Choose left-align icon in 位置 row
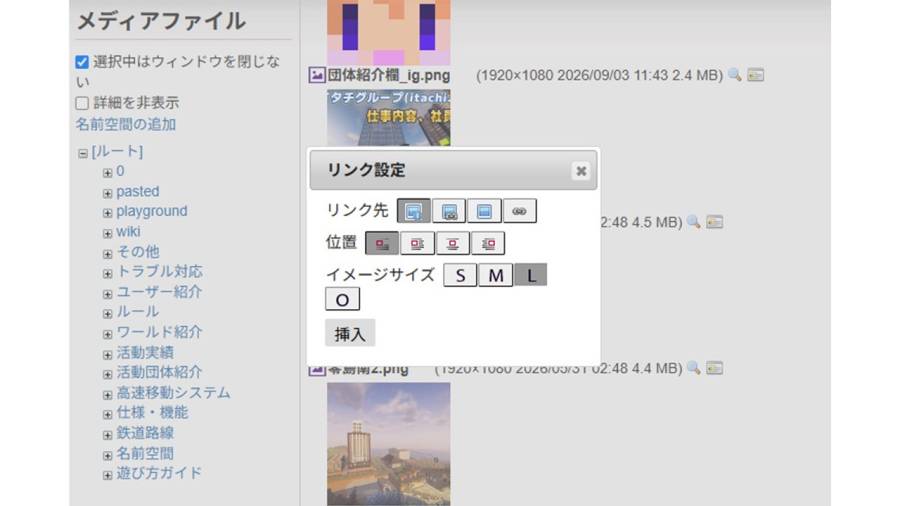The image size is (900, 506). (417, 243)
